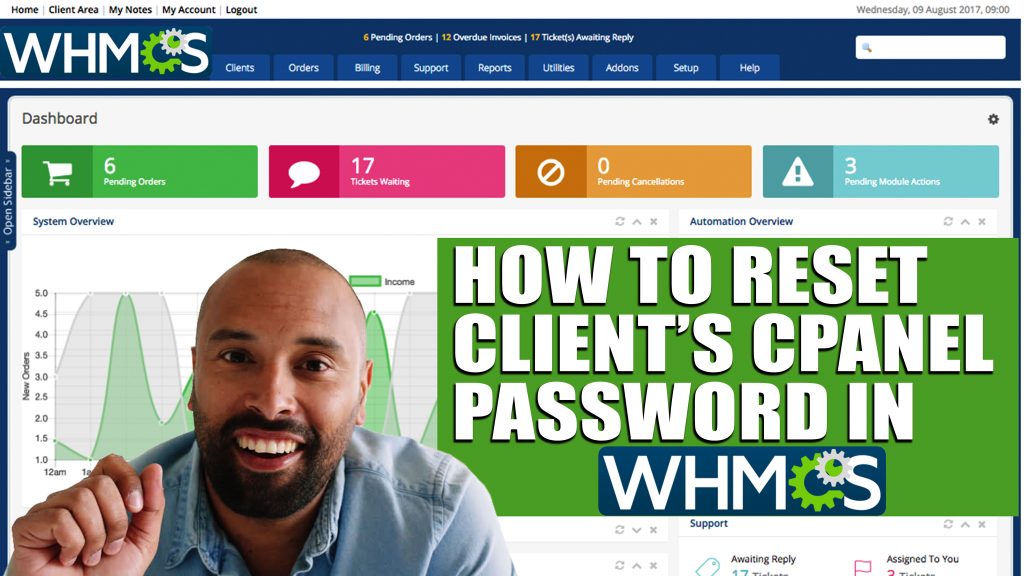Open the Setup menu
1024x576 pixels.
686,68
